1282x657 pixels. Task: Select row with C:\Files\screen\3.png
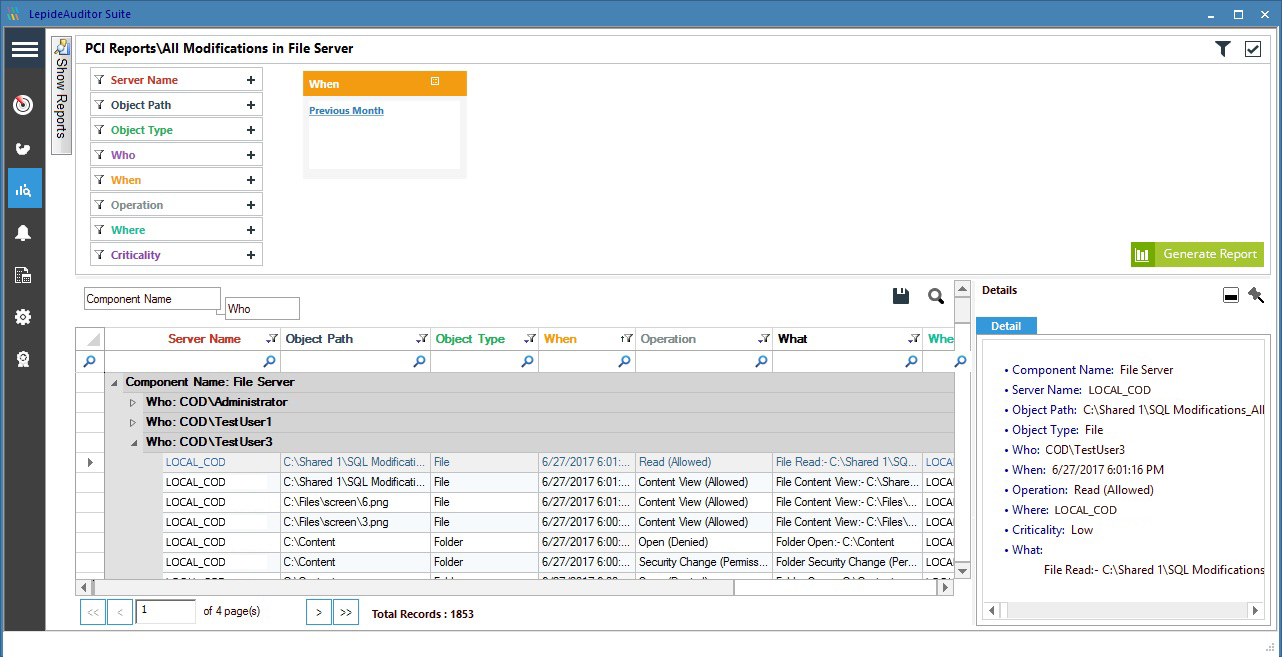point(529,522)
